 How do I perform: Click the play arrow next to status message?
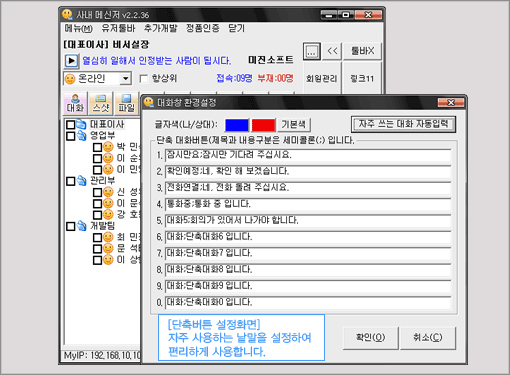tap(71, 61)
